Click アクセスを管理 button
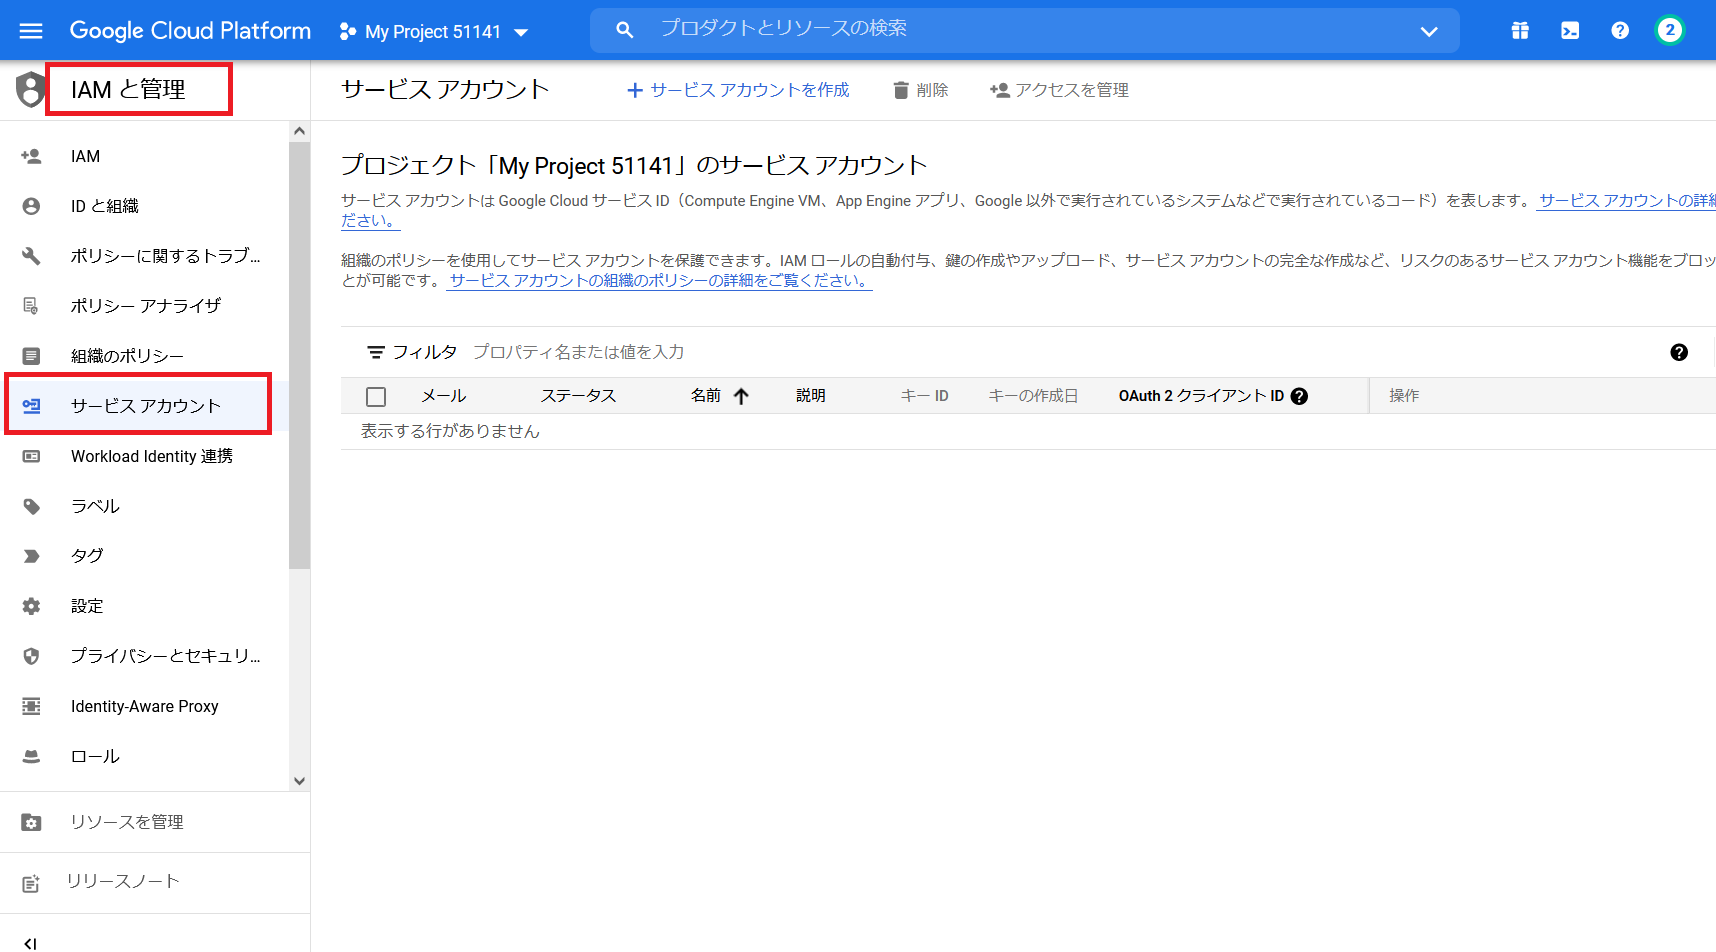 coord(1060,90)
